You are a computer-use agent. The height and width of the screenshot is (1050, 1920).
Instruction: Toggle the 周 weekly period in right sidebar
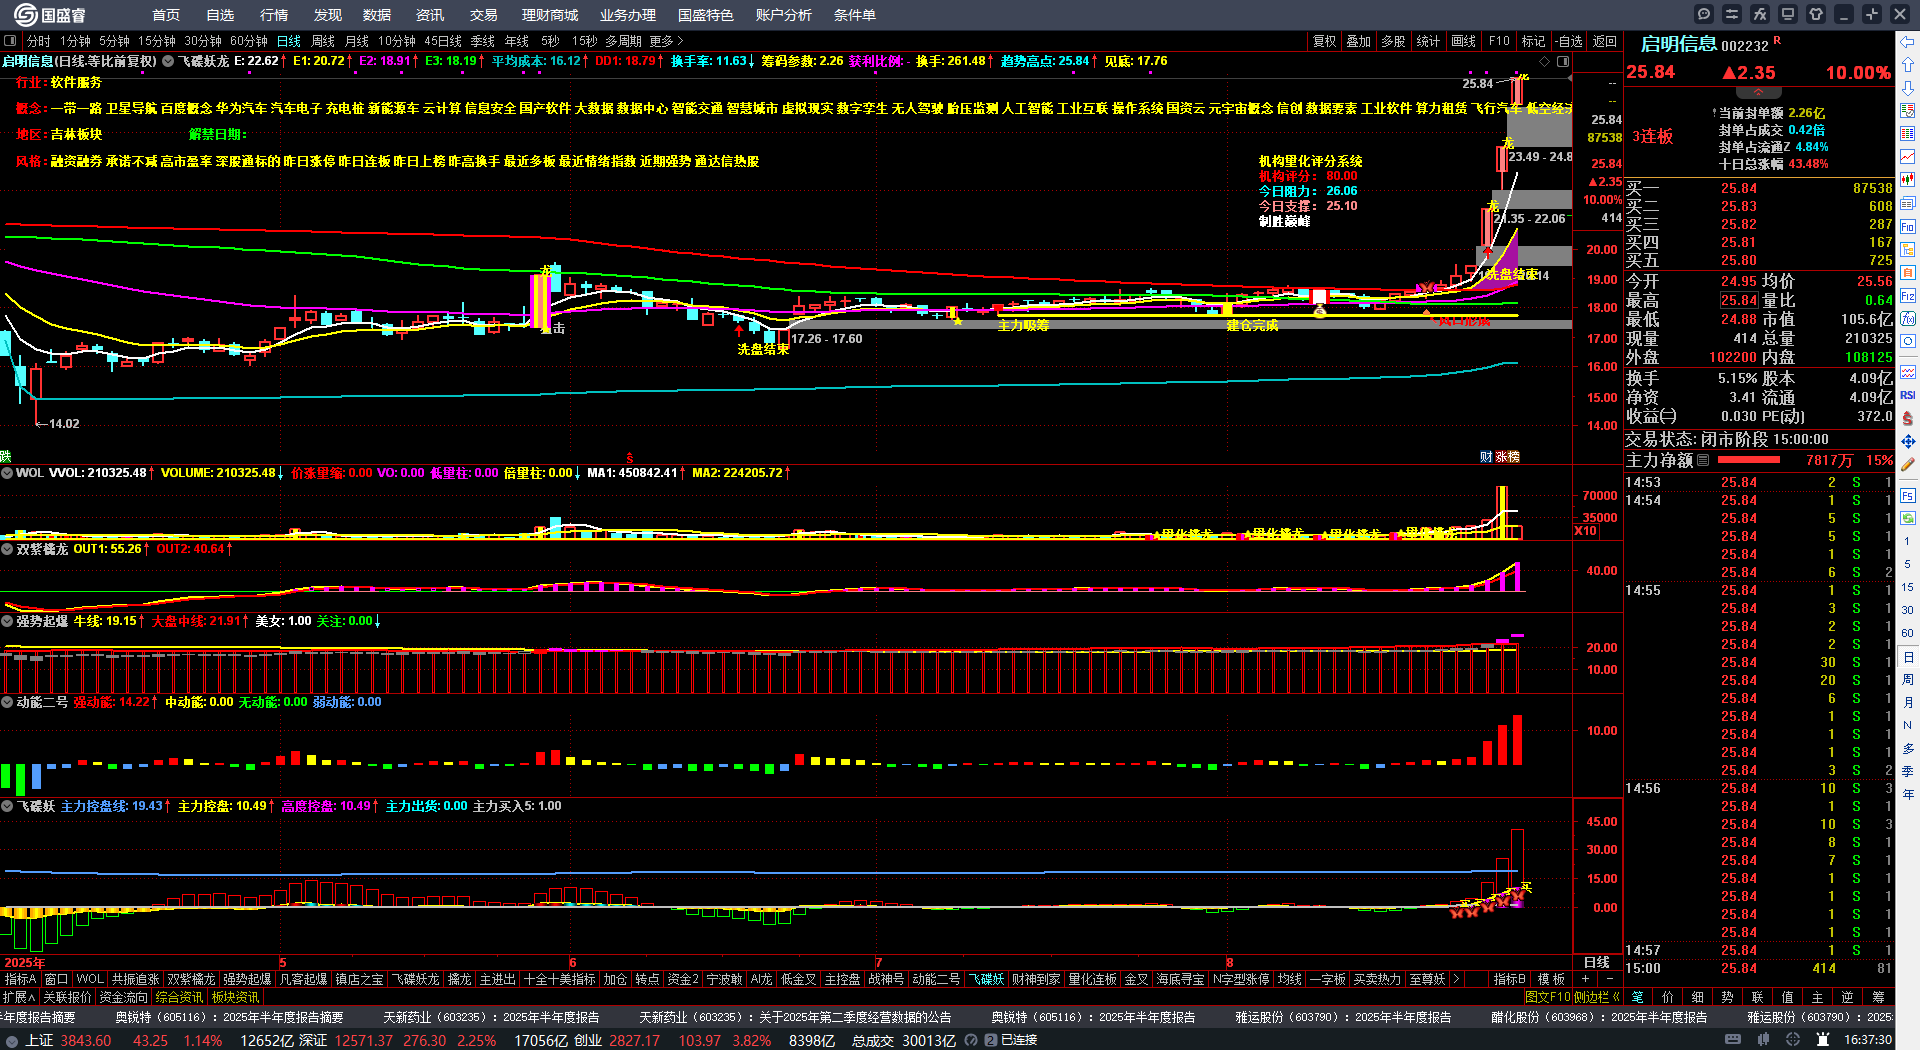point(1908,680)
